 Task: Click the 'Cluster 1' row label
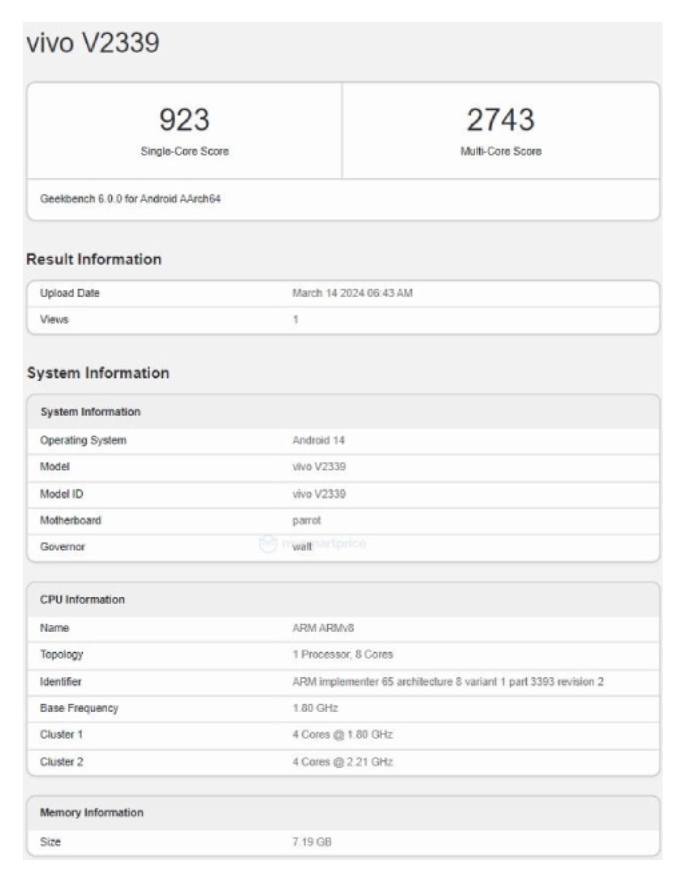pyautogui.click(x=61, y=735)
